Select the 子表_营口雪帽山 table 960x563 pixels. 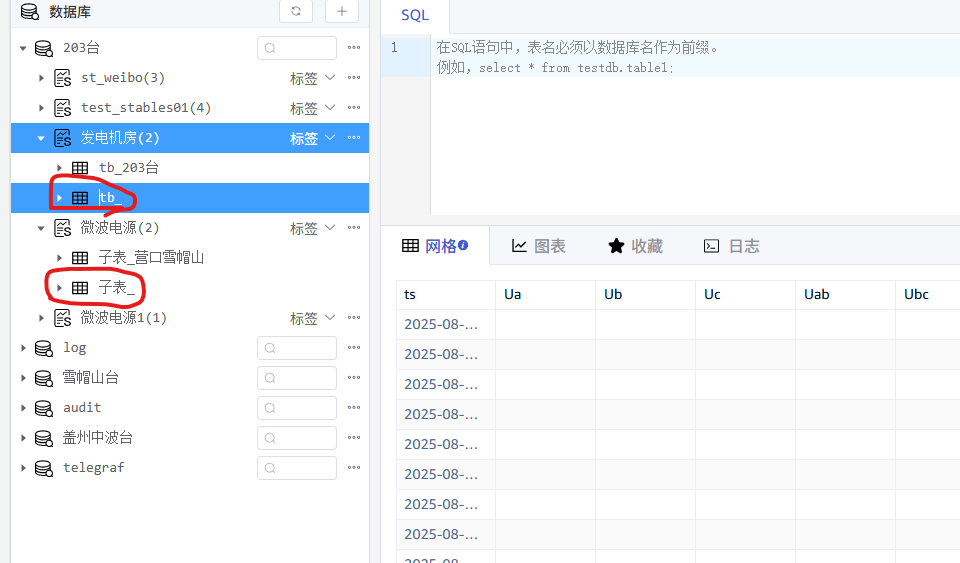pyautogui.click(x=151, y=258)
